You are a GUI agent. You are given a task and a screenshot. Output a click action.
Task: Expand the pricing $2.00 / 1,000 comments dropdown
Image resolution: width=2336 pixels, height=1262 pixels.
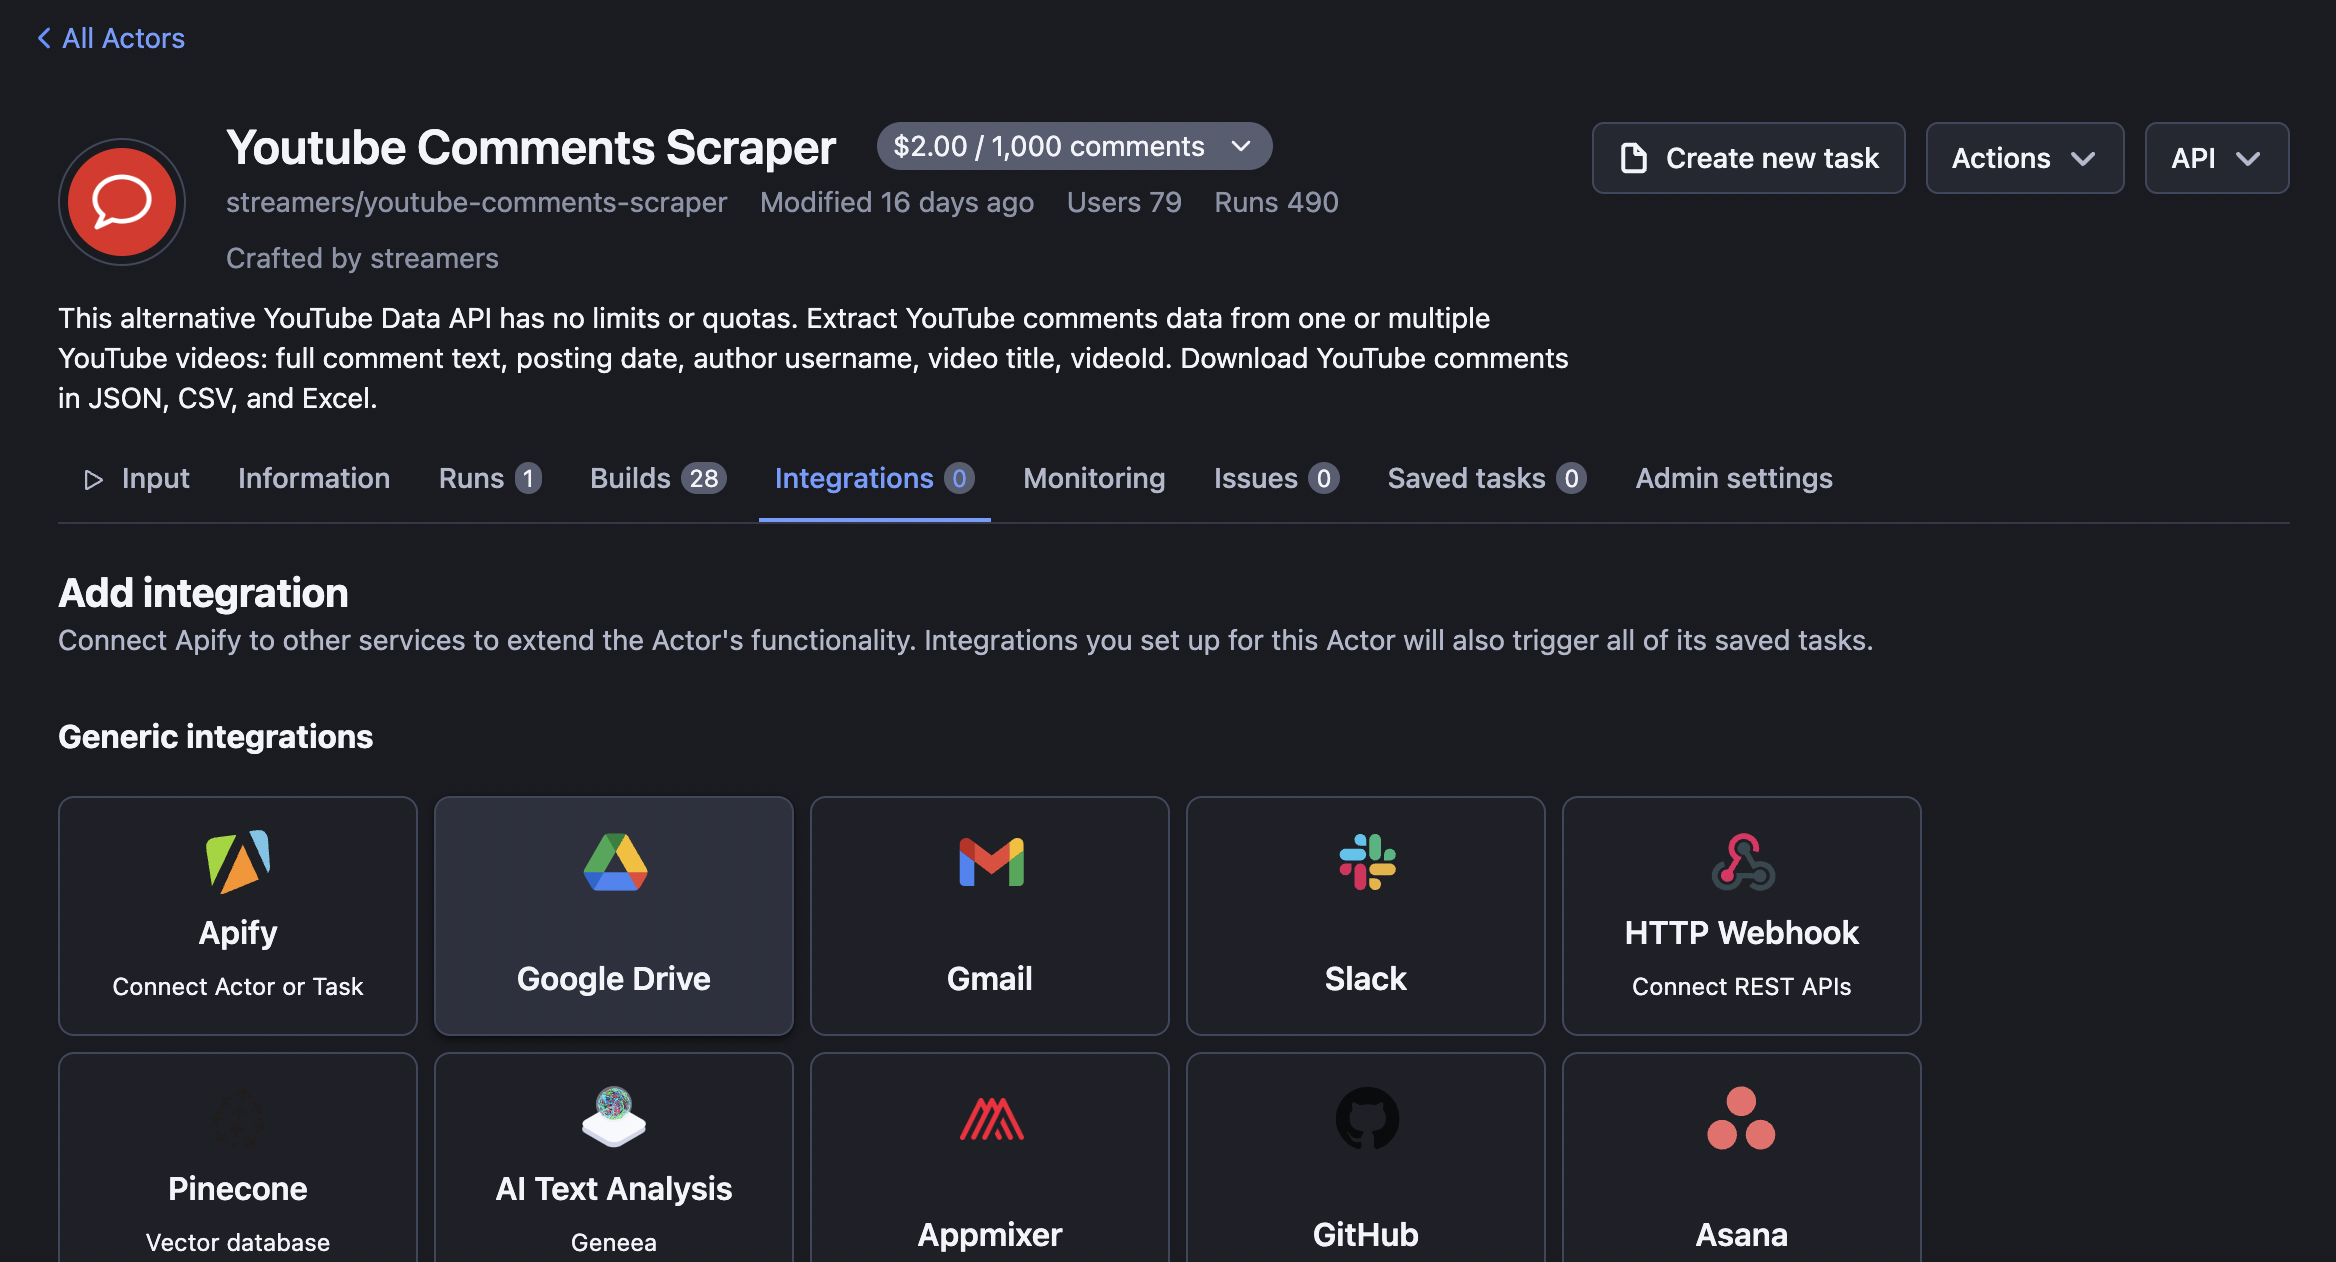(x=1074, y=147)
